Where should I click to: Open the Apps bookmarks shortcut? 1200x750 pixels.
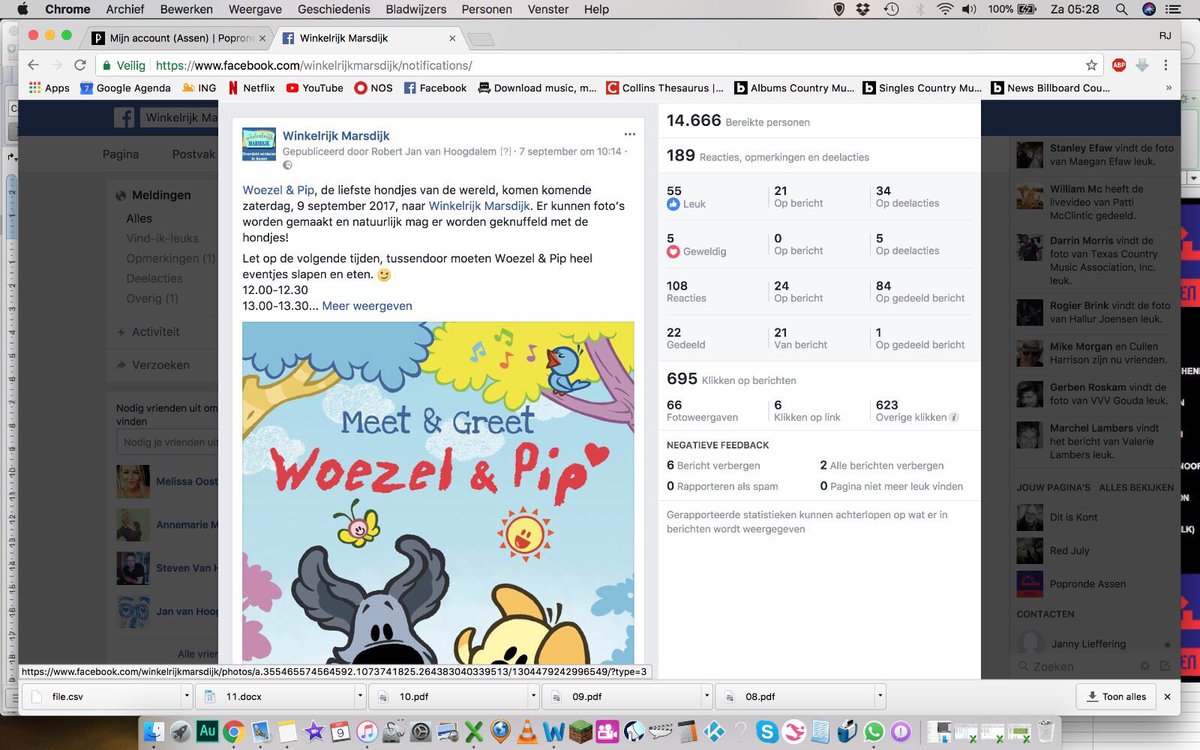click(x=49, y=88)
